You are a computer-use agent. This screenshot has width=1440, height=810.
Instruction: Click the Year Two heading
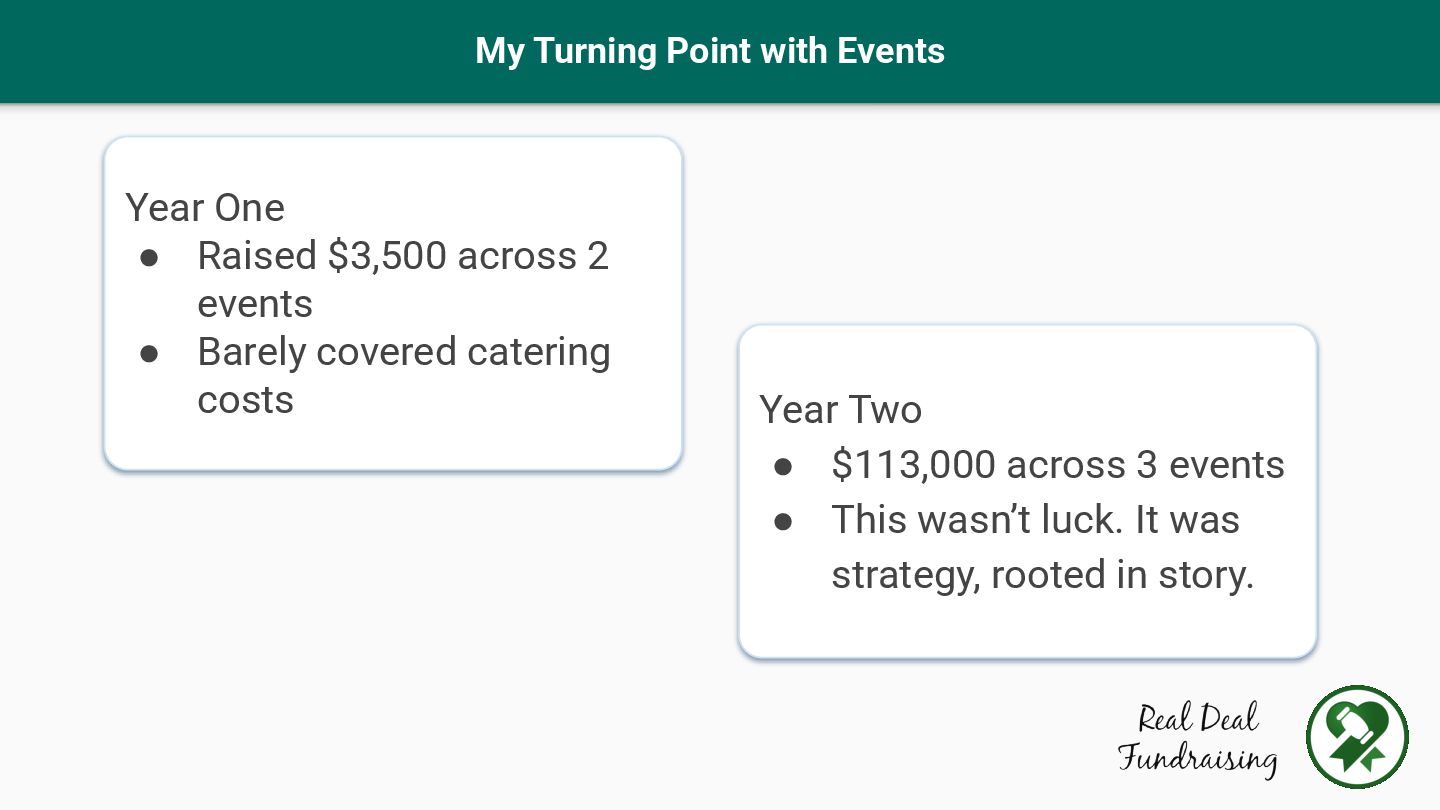click(x=840, y=410)
